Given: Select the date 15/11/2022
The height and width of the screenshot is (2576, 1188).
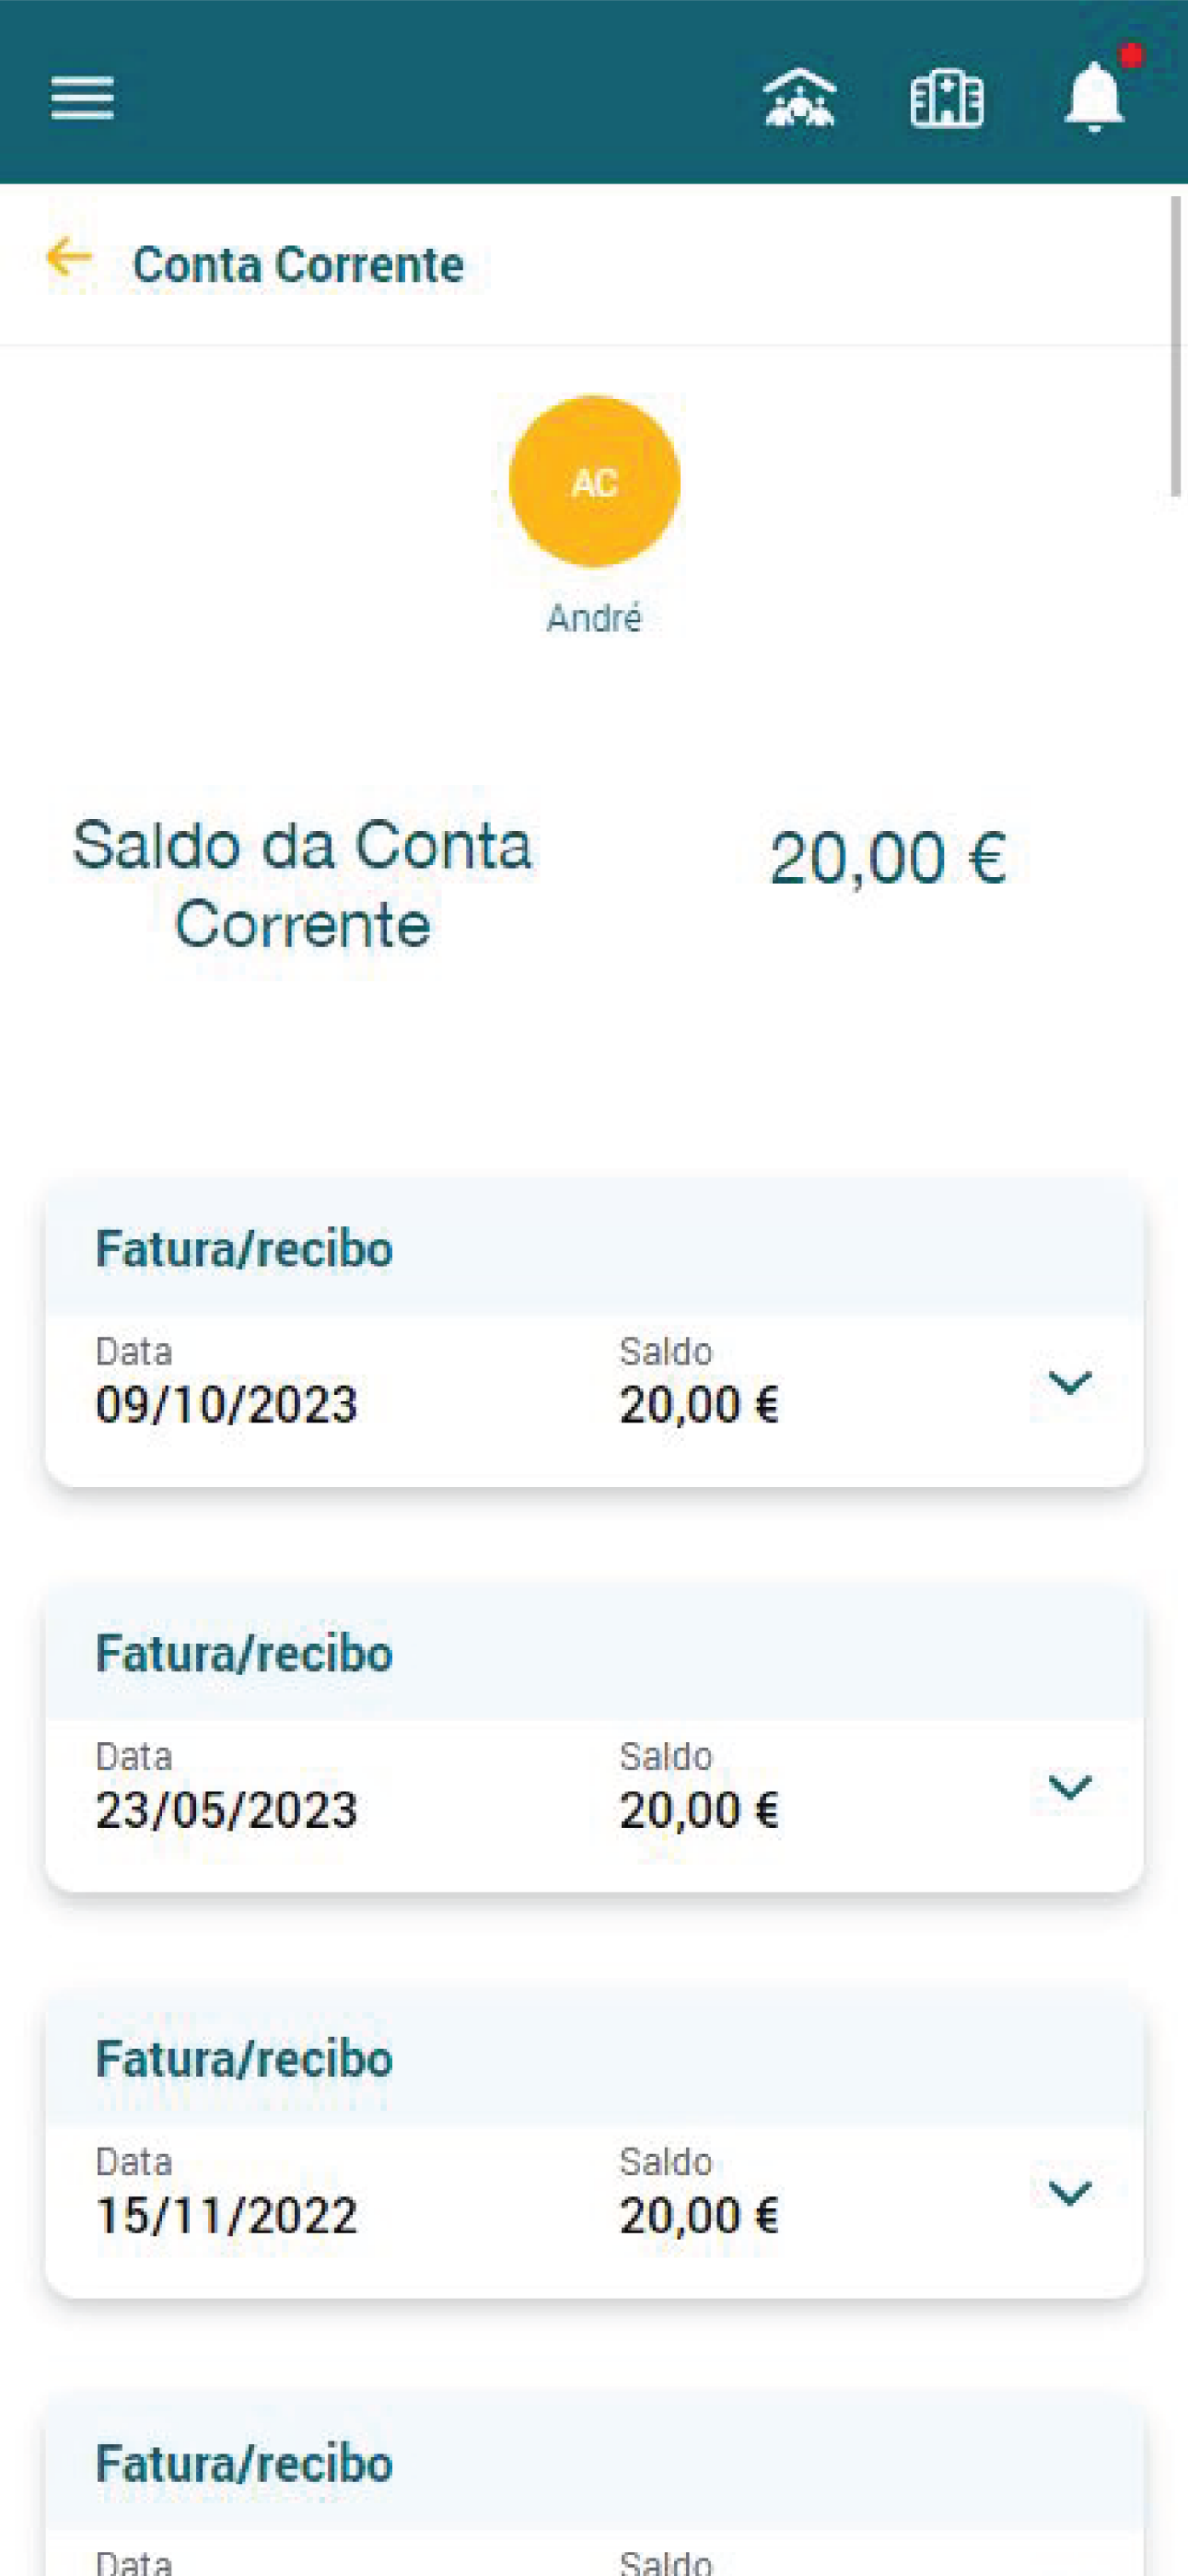Looking at the screenshot, I should (226, 2216).
